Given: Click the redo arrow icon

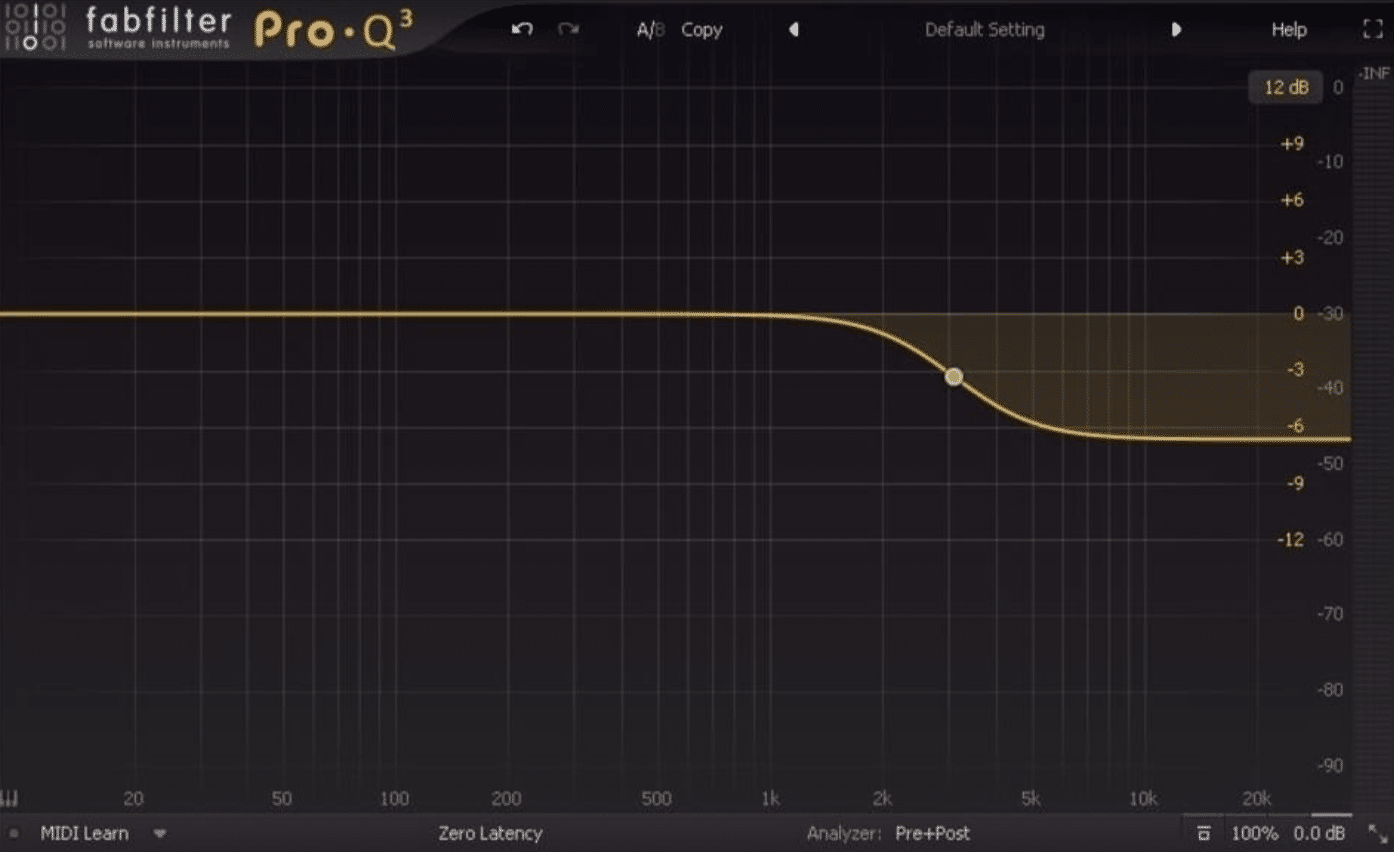Looking at the screenshot, I should point(568,29).
